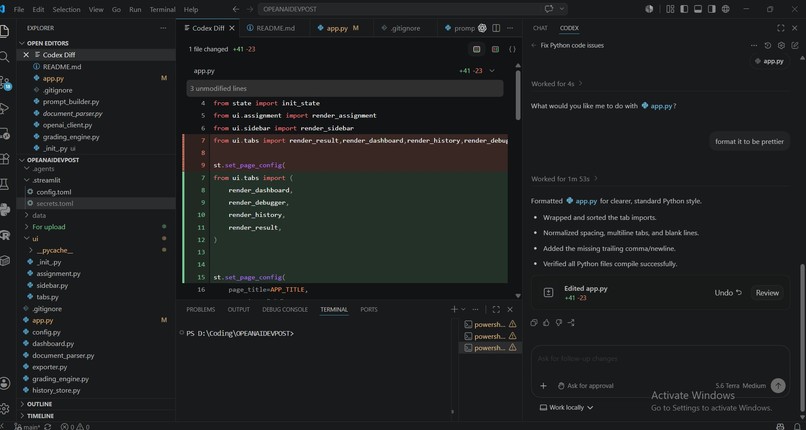
Task: Switch to the Debug Console tab
Action: click(285, 309)
